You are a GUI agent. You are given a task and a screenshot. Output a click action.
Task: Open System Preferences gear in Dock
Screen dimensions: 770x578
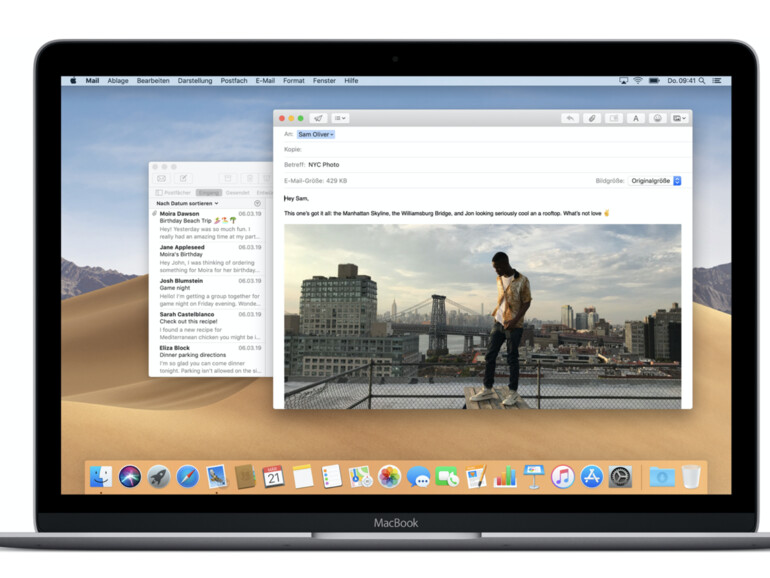point(620,476)
